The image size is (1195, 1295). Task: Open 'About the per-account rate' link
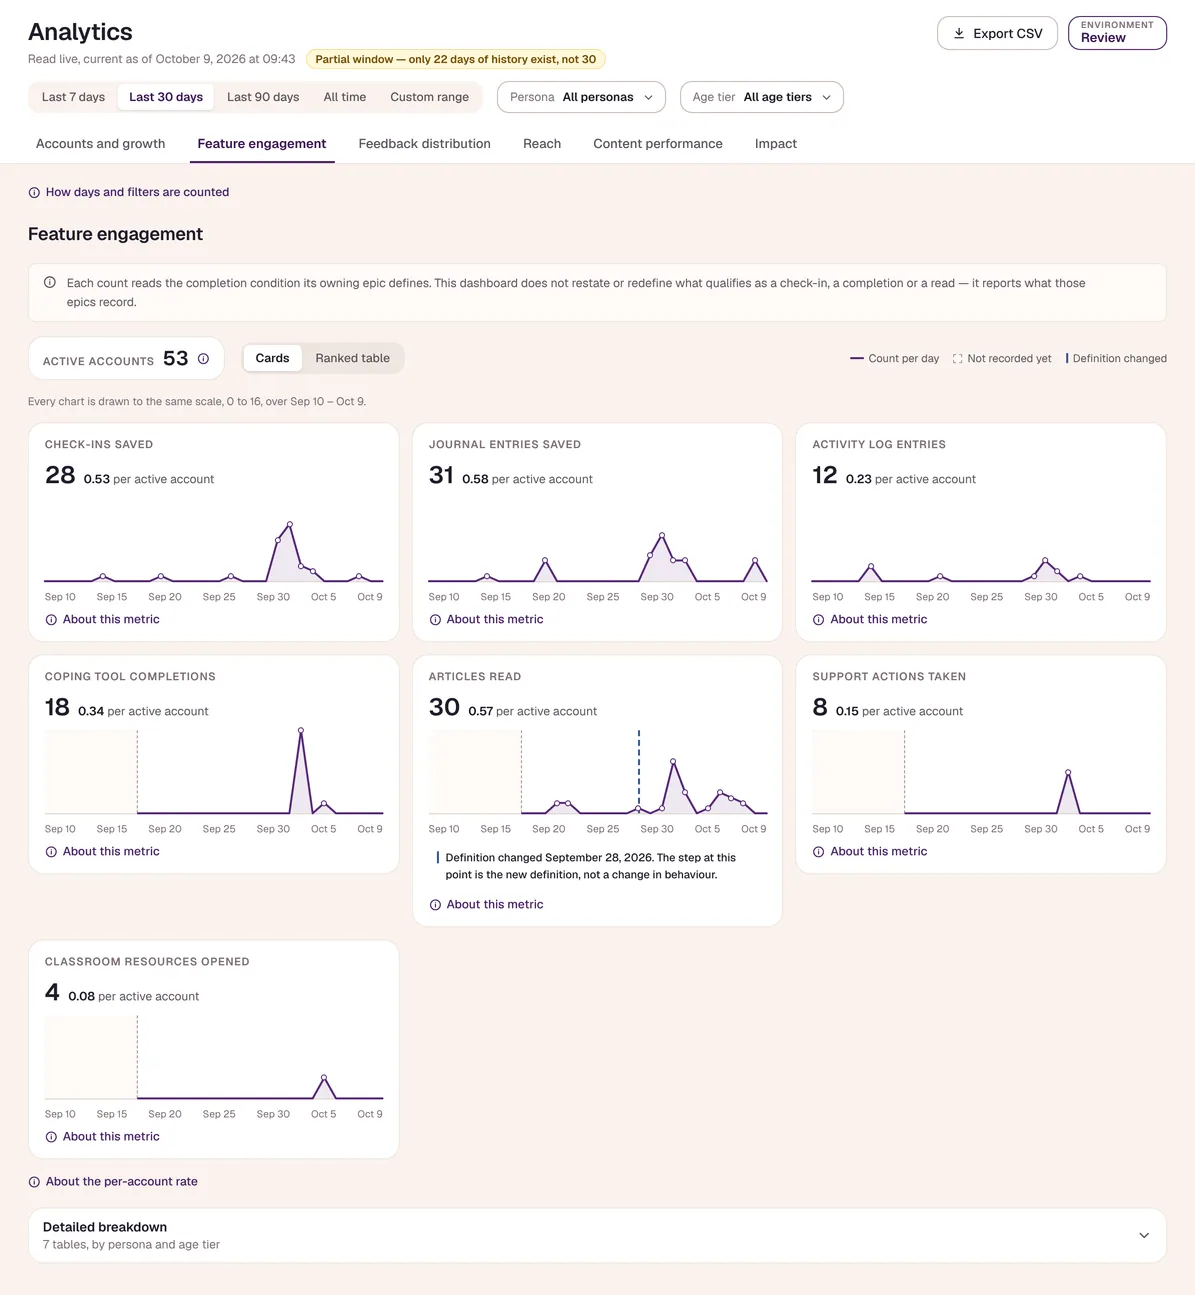[122, 1182]
